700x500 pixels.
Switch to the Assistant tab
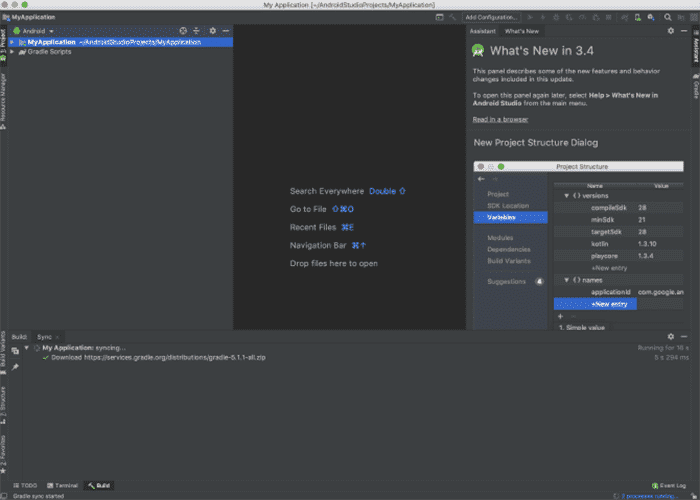[x=482, y=31]
